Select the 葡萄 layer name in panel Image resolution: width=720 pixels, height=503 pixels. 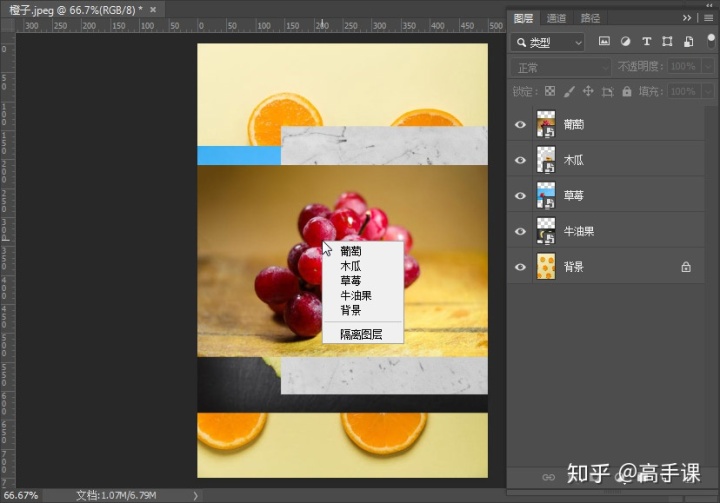pos(574,124)
